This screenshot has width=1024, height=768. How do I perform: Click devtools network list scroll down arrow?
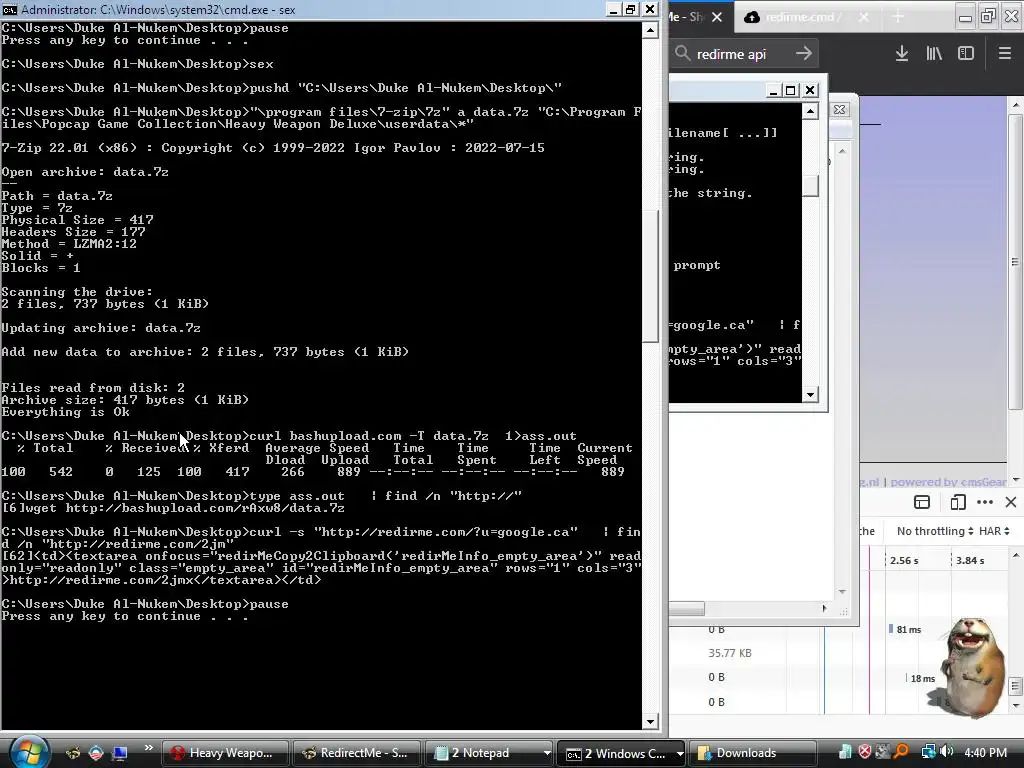[1016, 705]
